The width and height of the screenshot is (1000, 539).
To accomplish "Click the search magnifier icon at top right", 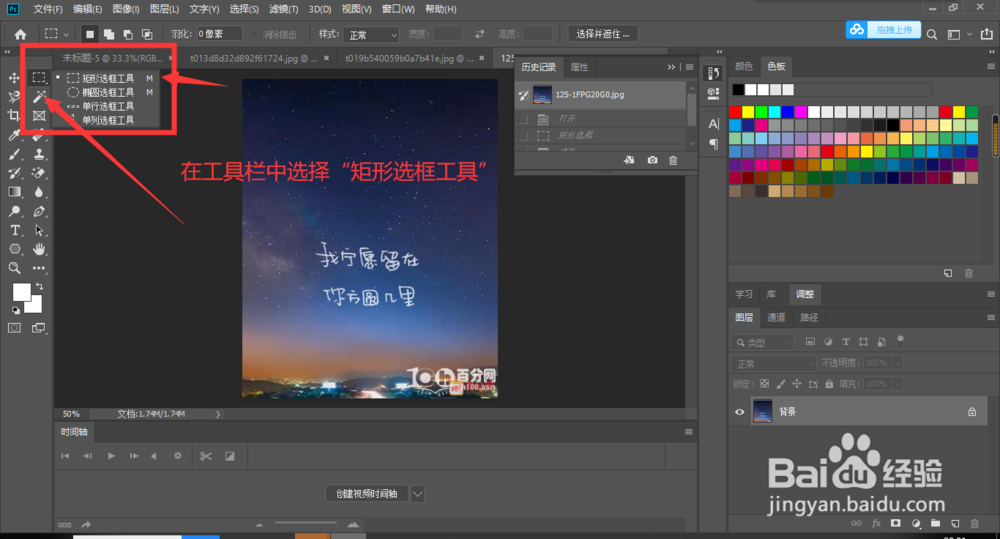I will (932, 34).
